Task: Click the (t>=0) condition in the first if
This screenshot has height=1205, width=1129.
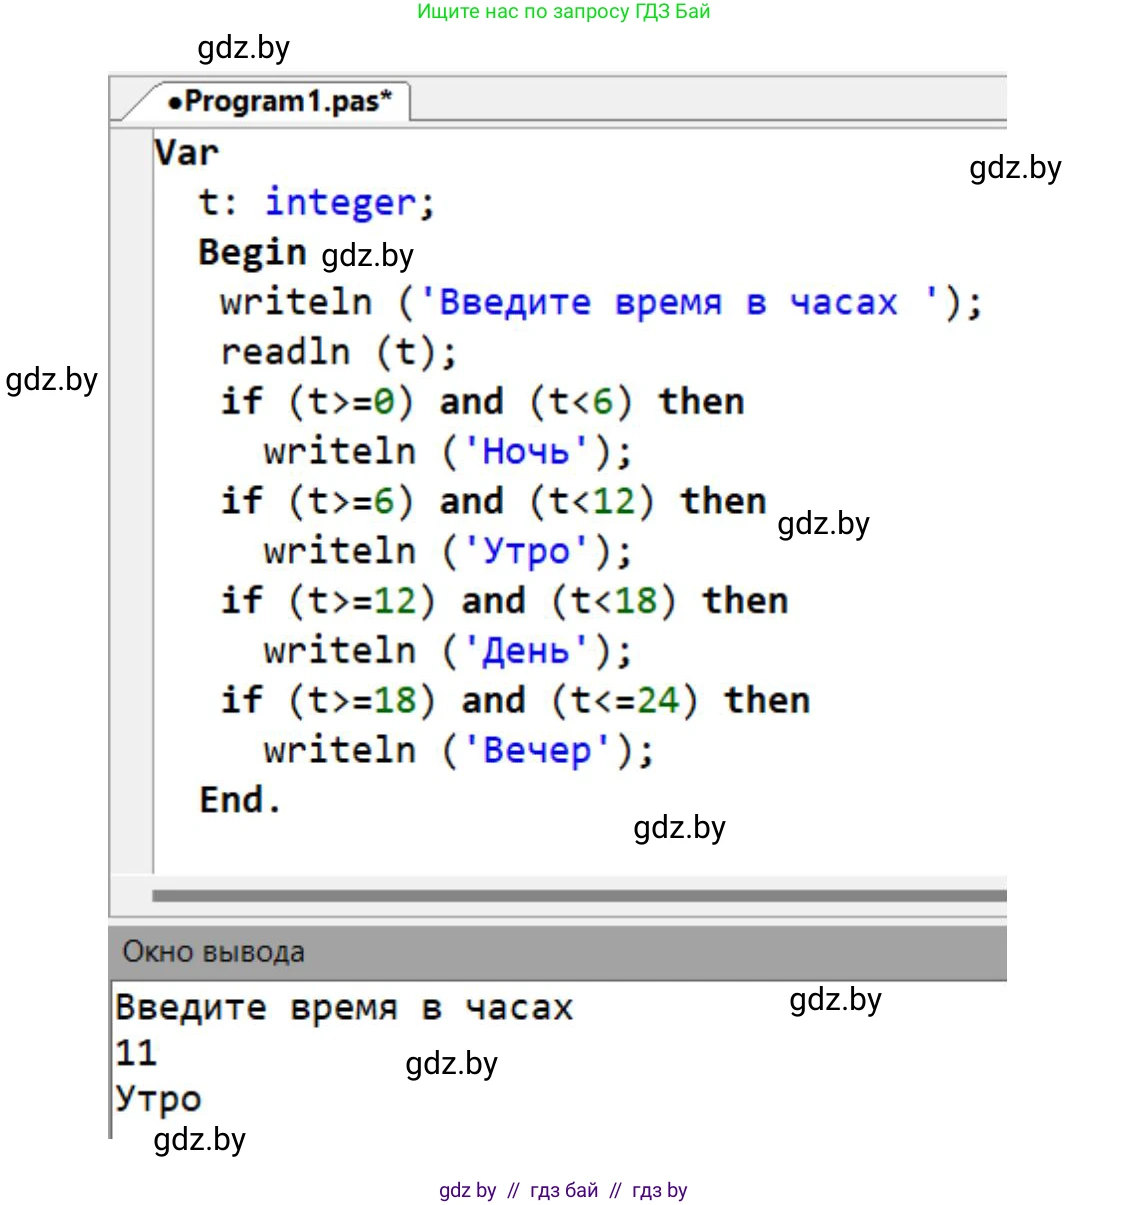Action: pyautogui.click(x=350, y=402)
